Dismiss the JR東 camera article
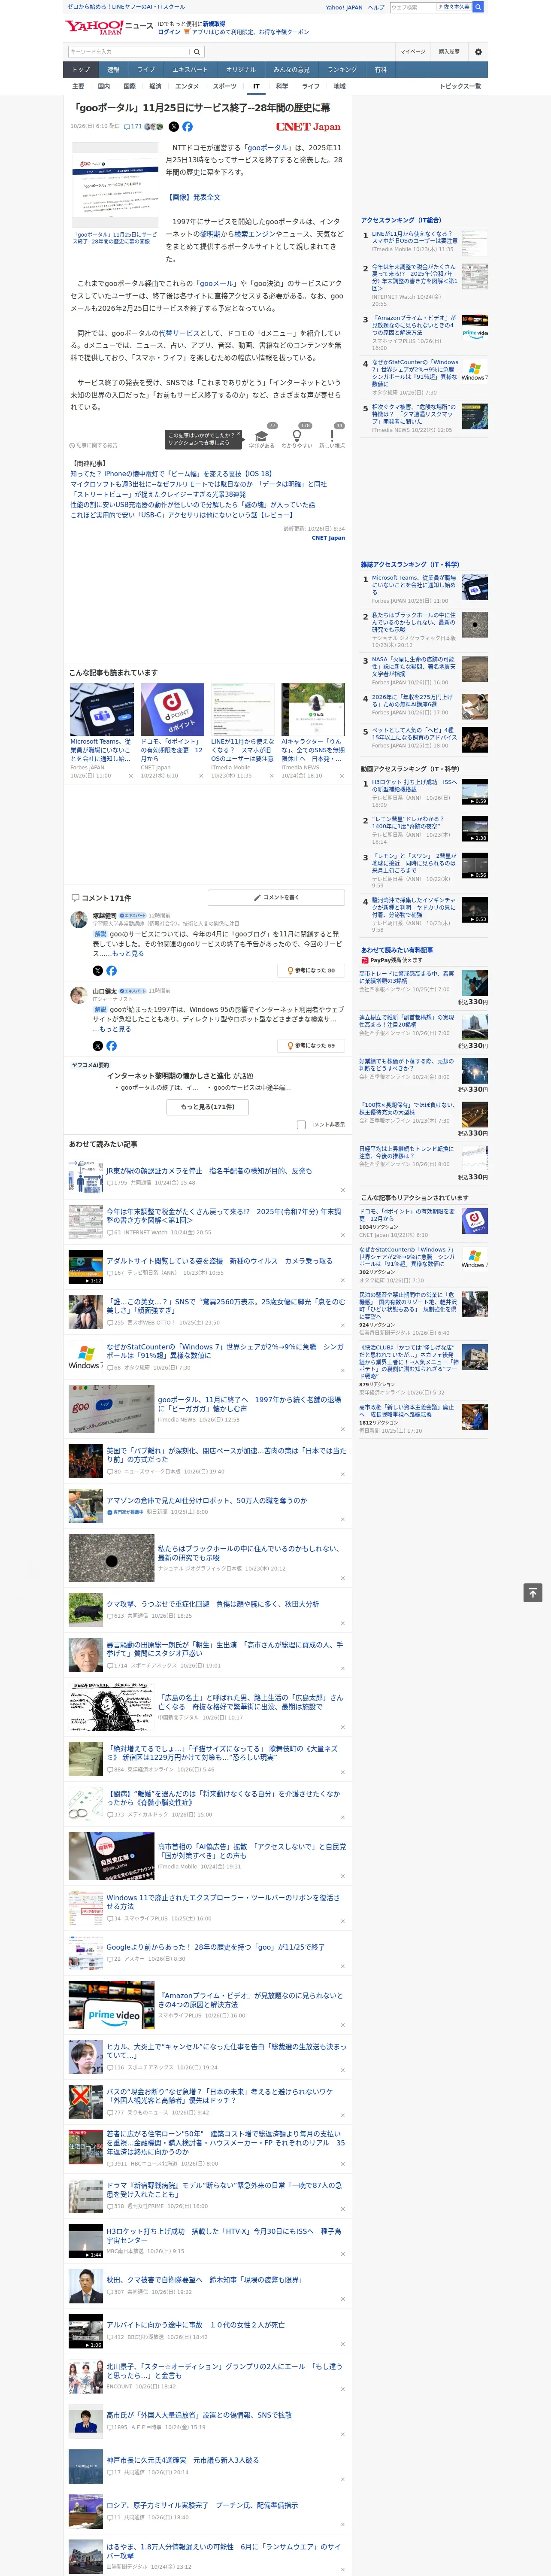Image resolution: width=551 pixels, height=2576 pixels. click(x=343, y=1191)
